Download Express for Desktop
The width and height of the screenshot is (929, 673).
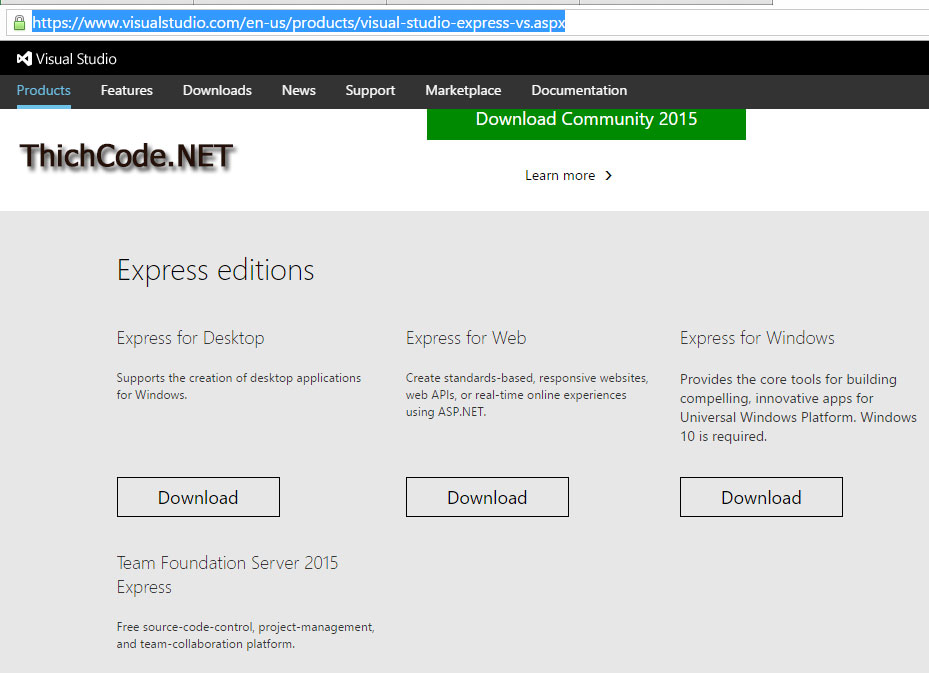coord(198,497)
